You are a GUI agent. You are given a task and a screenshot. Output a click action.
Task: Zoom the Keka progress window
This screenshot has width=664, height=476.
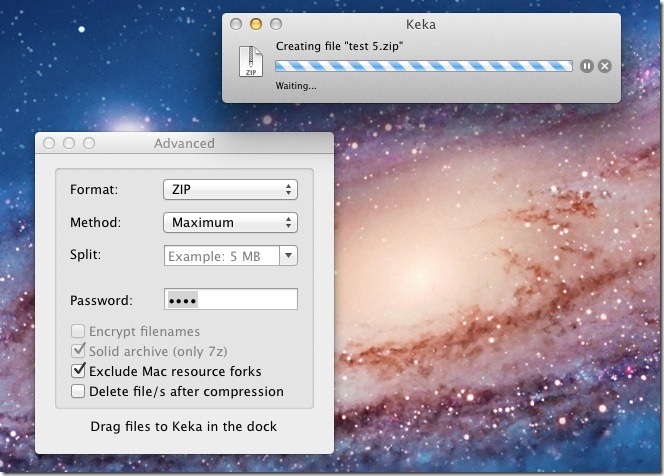point(276,24)
